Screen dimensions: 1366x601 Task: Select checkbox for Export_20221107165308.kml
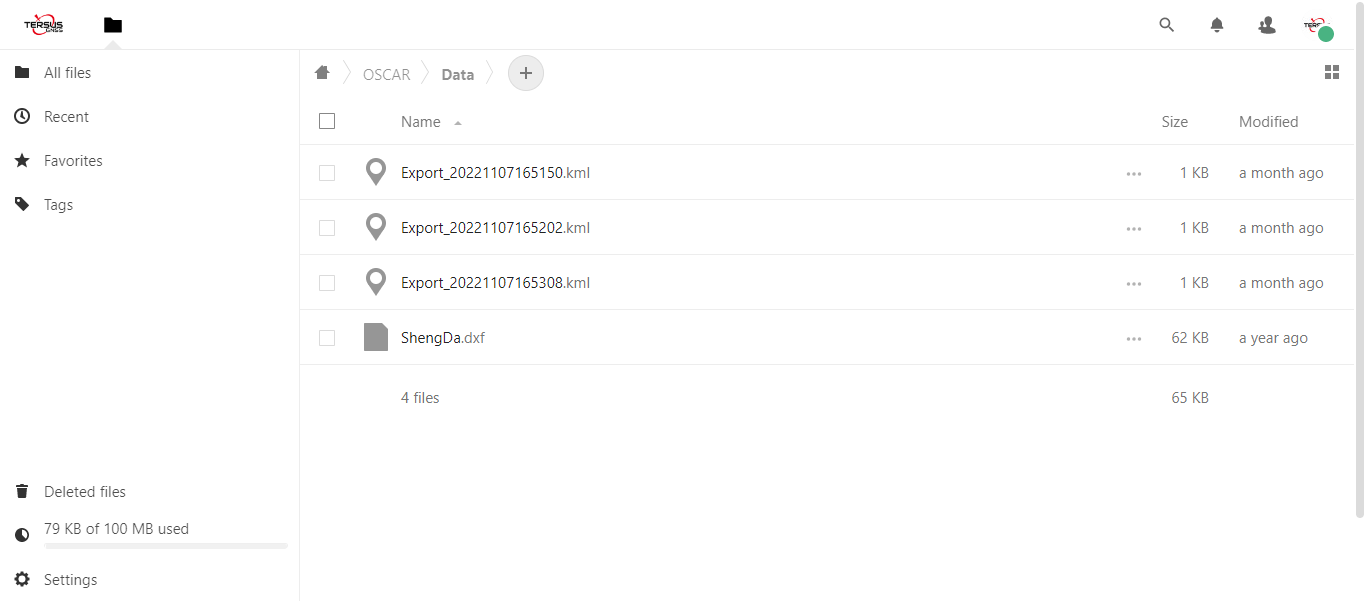(327, 283)
